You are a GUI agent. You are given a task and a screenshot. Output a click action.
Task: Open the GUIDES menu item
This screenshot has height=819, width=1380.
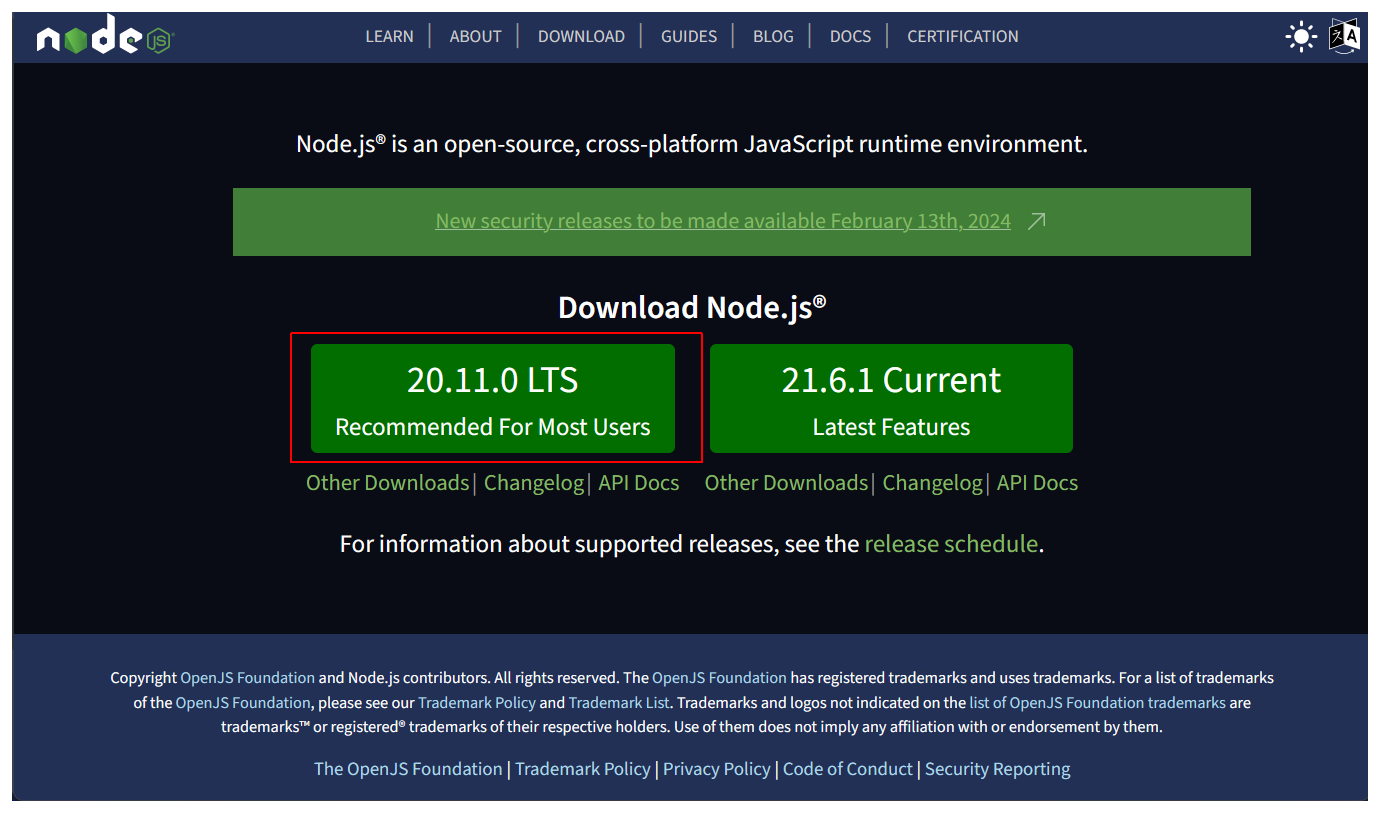[689, 36]
